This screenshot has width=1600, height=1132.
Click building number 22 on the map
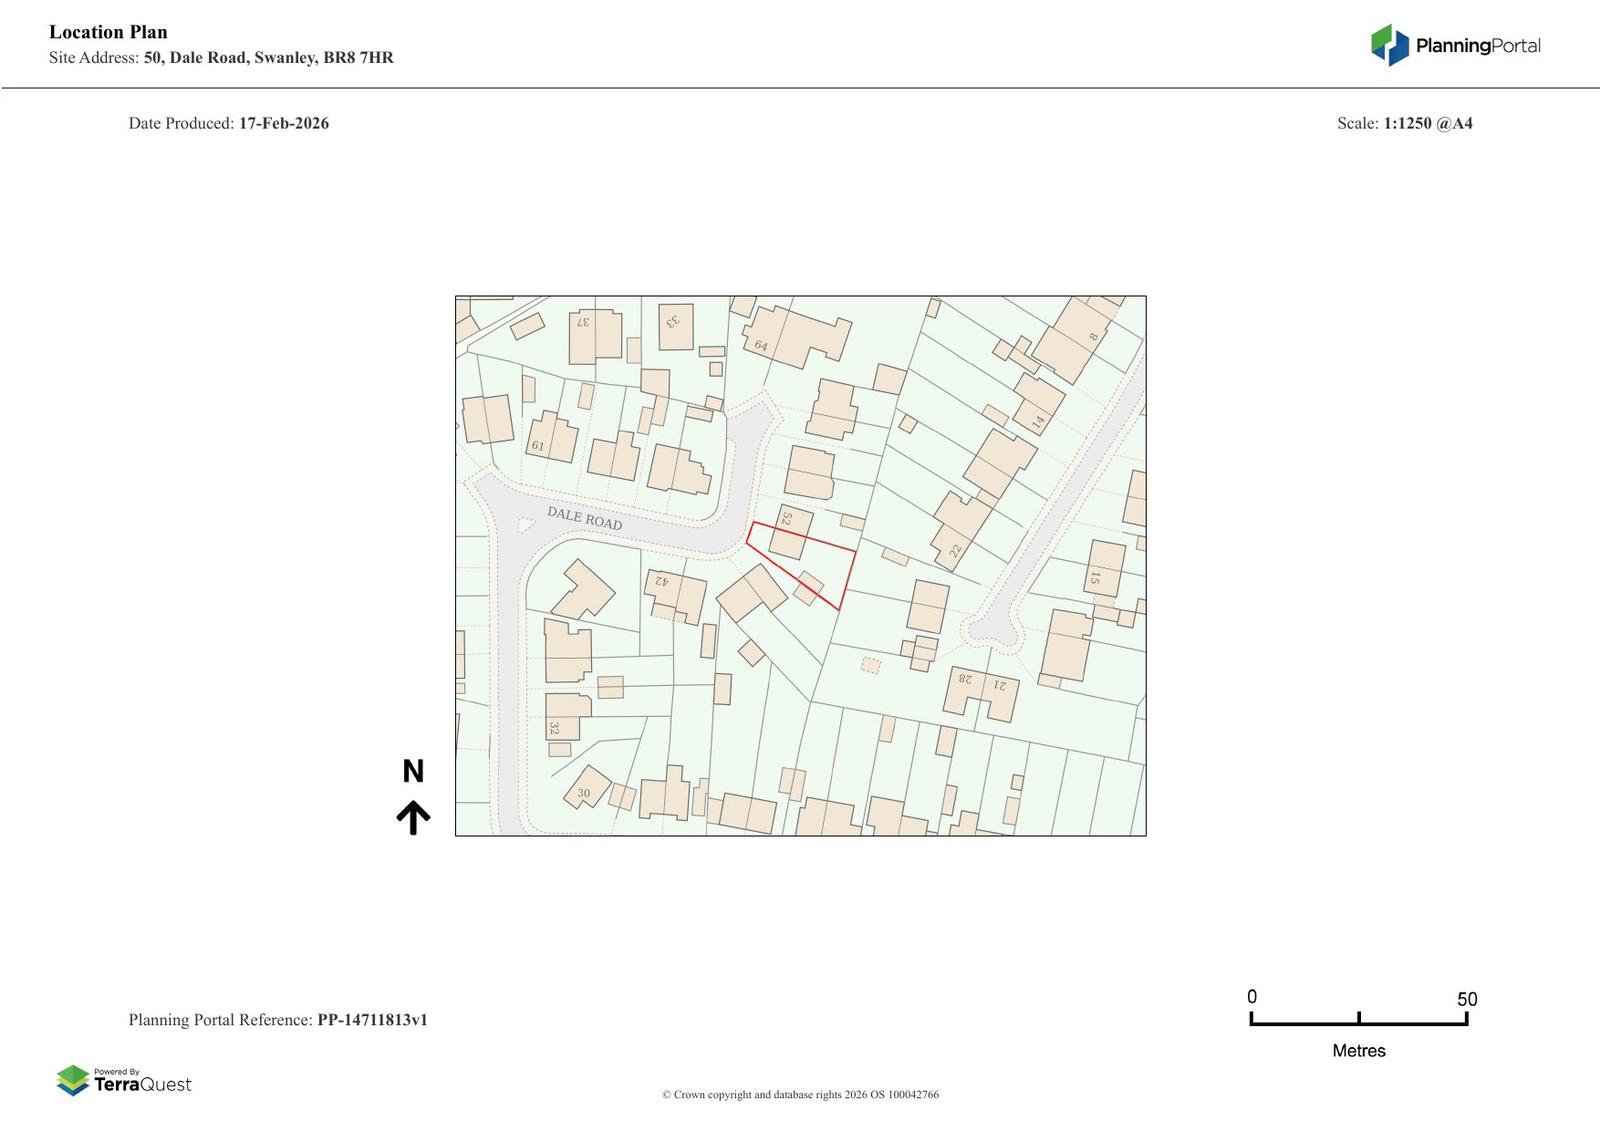(955, 551)
